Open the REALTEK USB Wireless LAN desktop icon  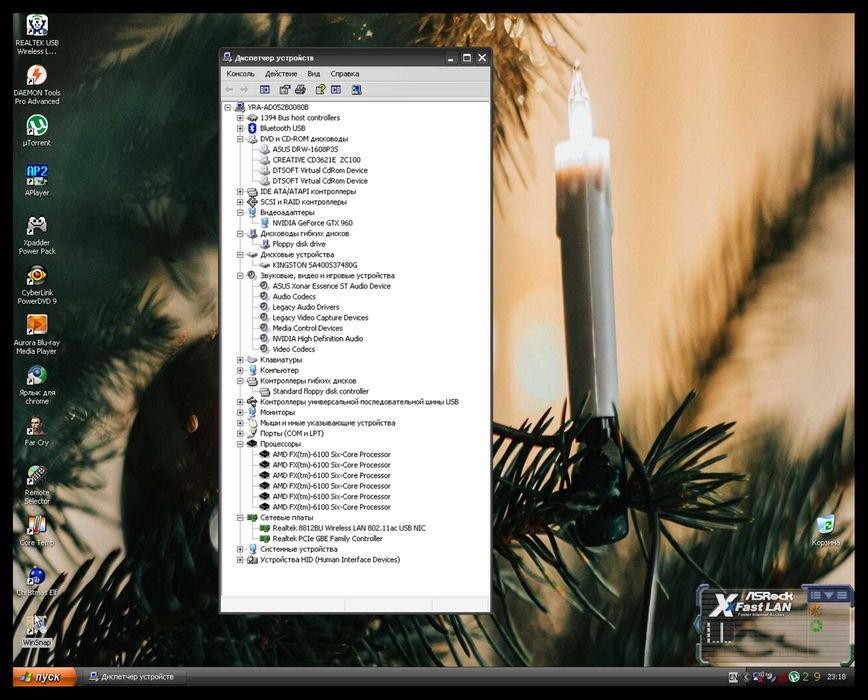pos(37,35)
